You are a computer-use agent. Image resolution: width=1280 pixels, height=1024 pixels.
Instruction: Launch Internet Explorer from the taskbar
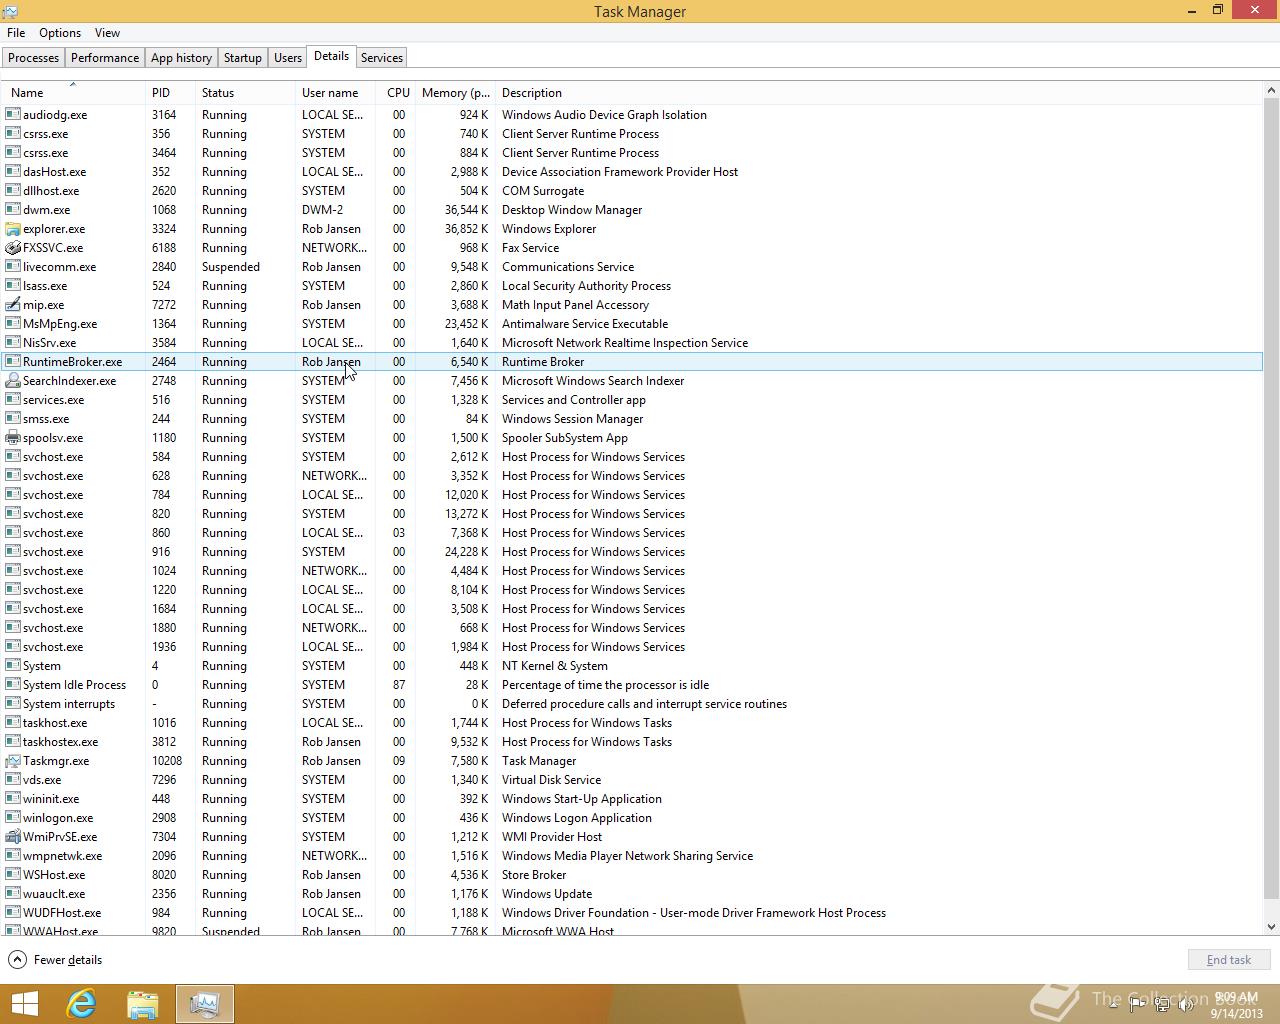click(81, 1004)
